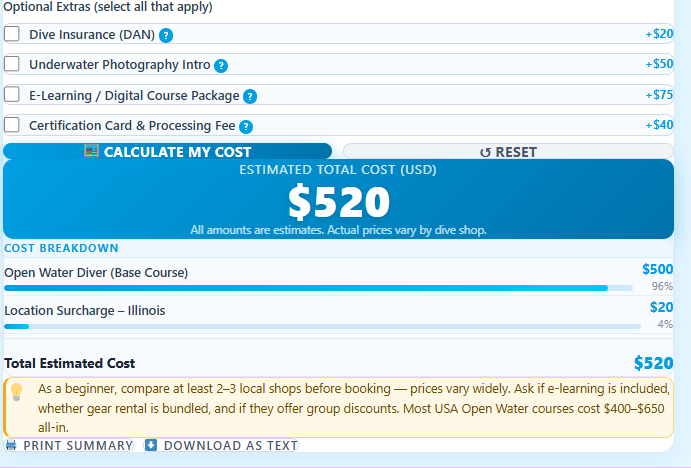Click the +$50 photography intro price
The width and height of the screenshot is (691, 468).
point(659,64)
